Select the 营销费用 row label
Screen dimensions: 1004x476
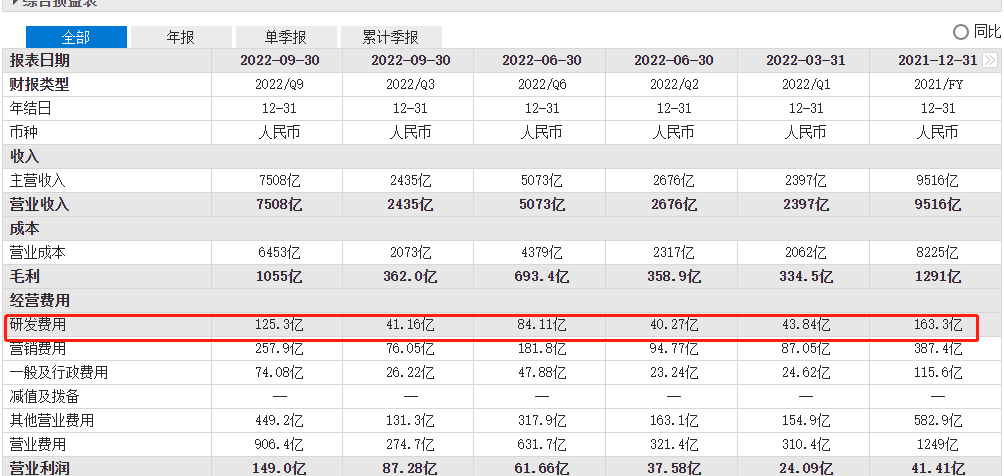pyautogui.click(x=38, y=348)
